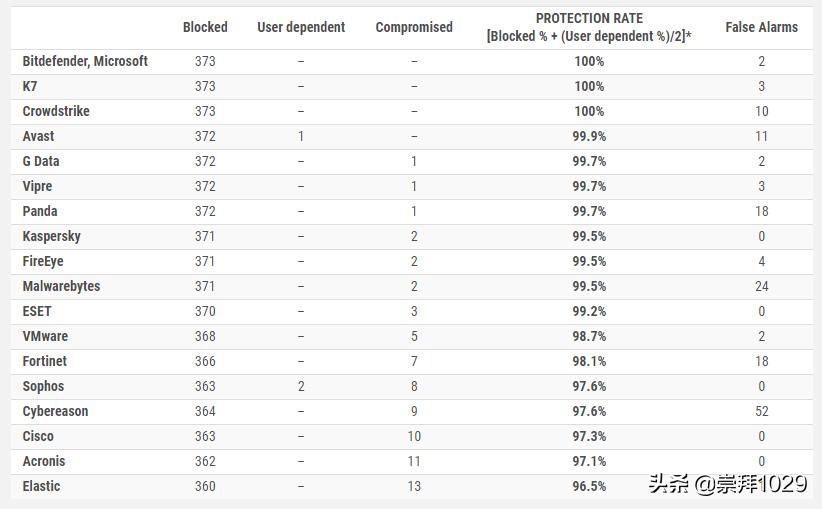Click the Kaspersky row label
822x509 pixels.
tap(52, 236)
